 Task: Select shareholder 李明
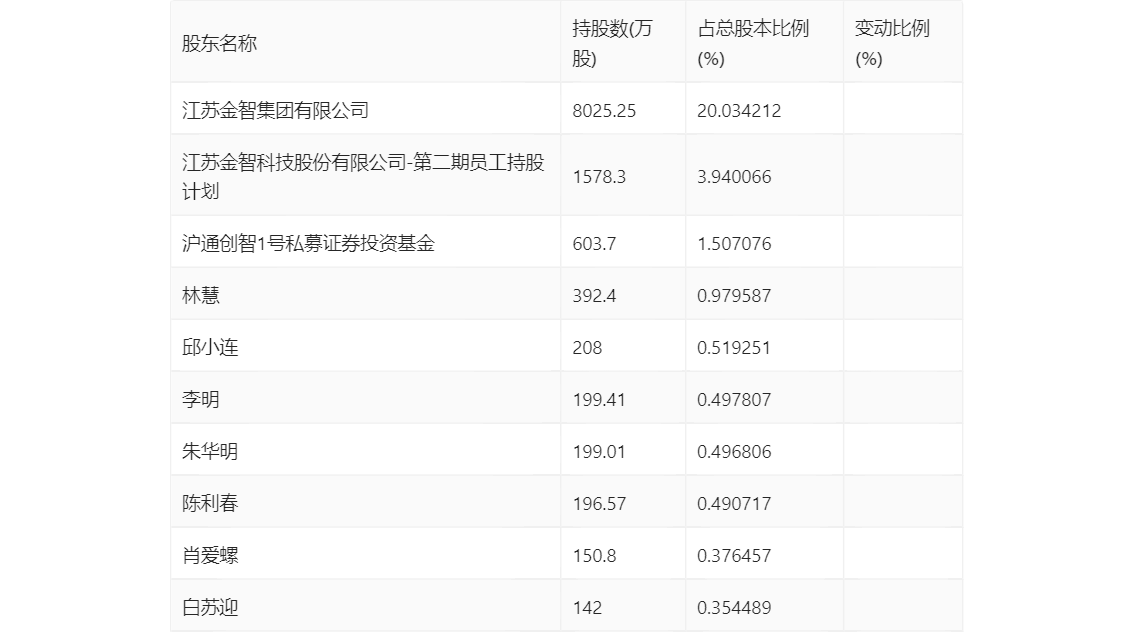point(200,400)
